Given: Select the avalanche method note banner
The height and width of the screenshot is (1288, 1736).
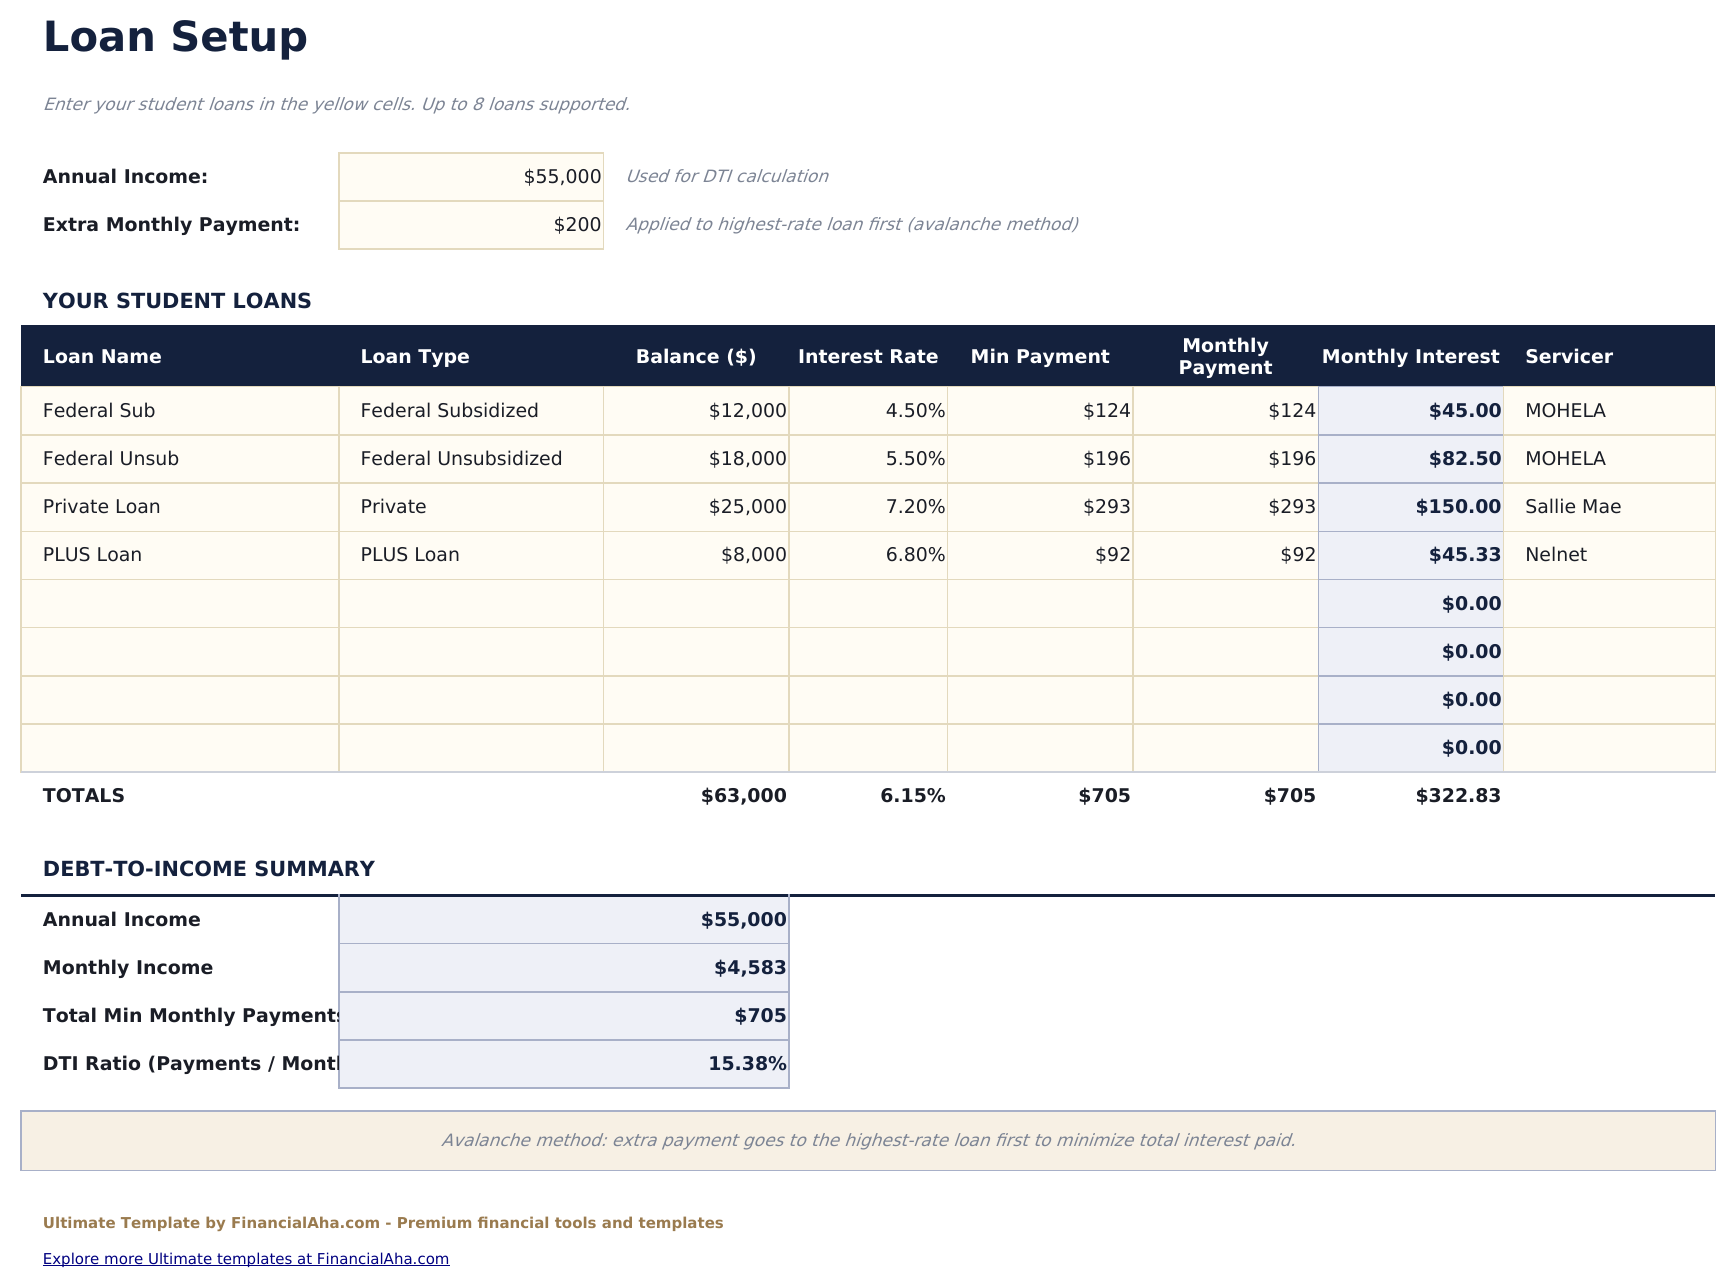Looking at the screenshot, I should tap(868, 1139).
